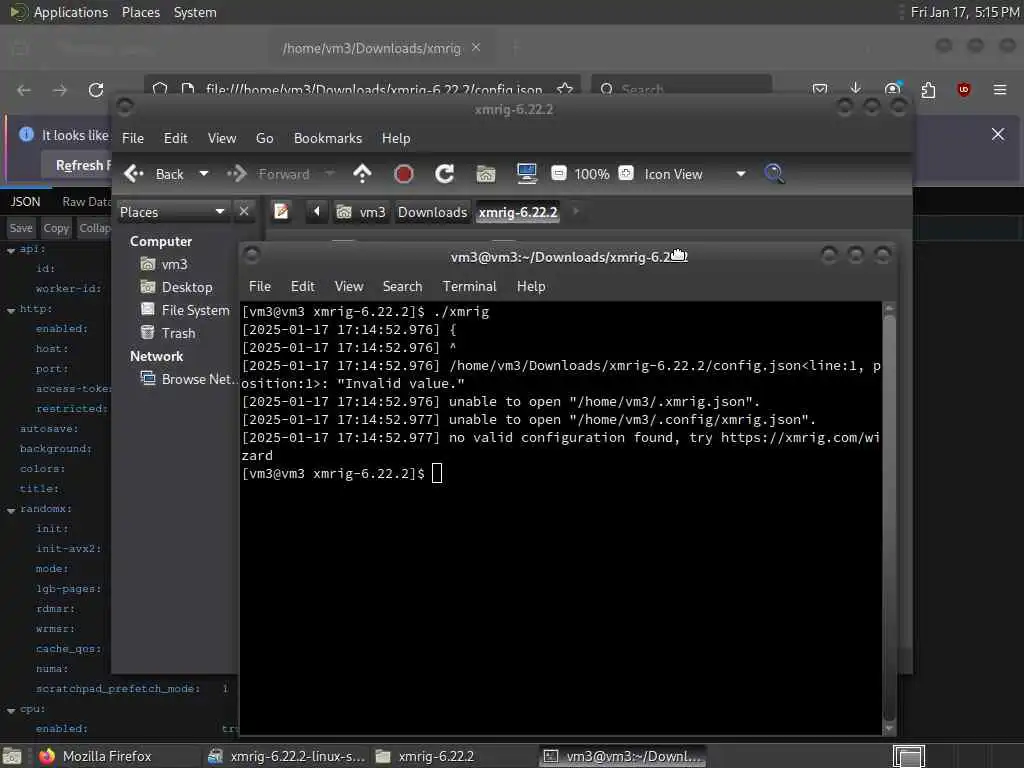Collapse the api node in JSON tree
The image size is (1024, 768).
(x=11, y=249)
